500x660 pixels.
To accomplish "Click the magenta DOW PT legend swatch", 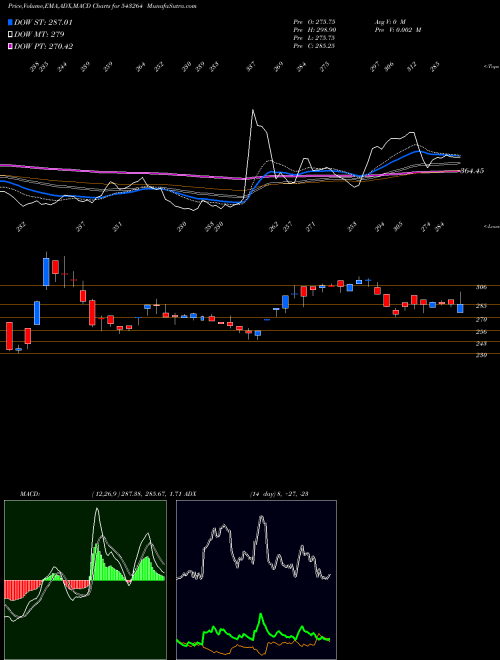I will pos(10,46).
